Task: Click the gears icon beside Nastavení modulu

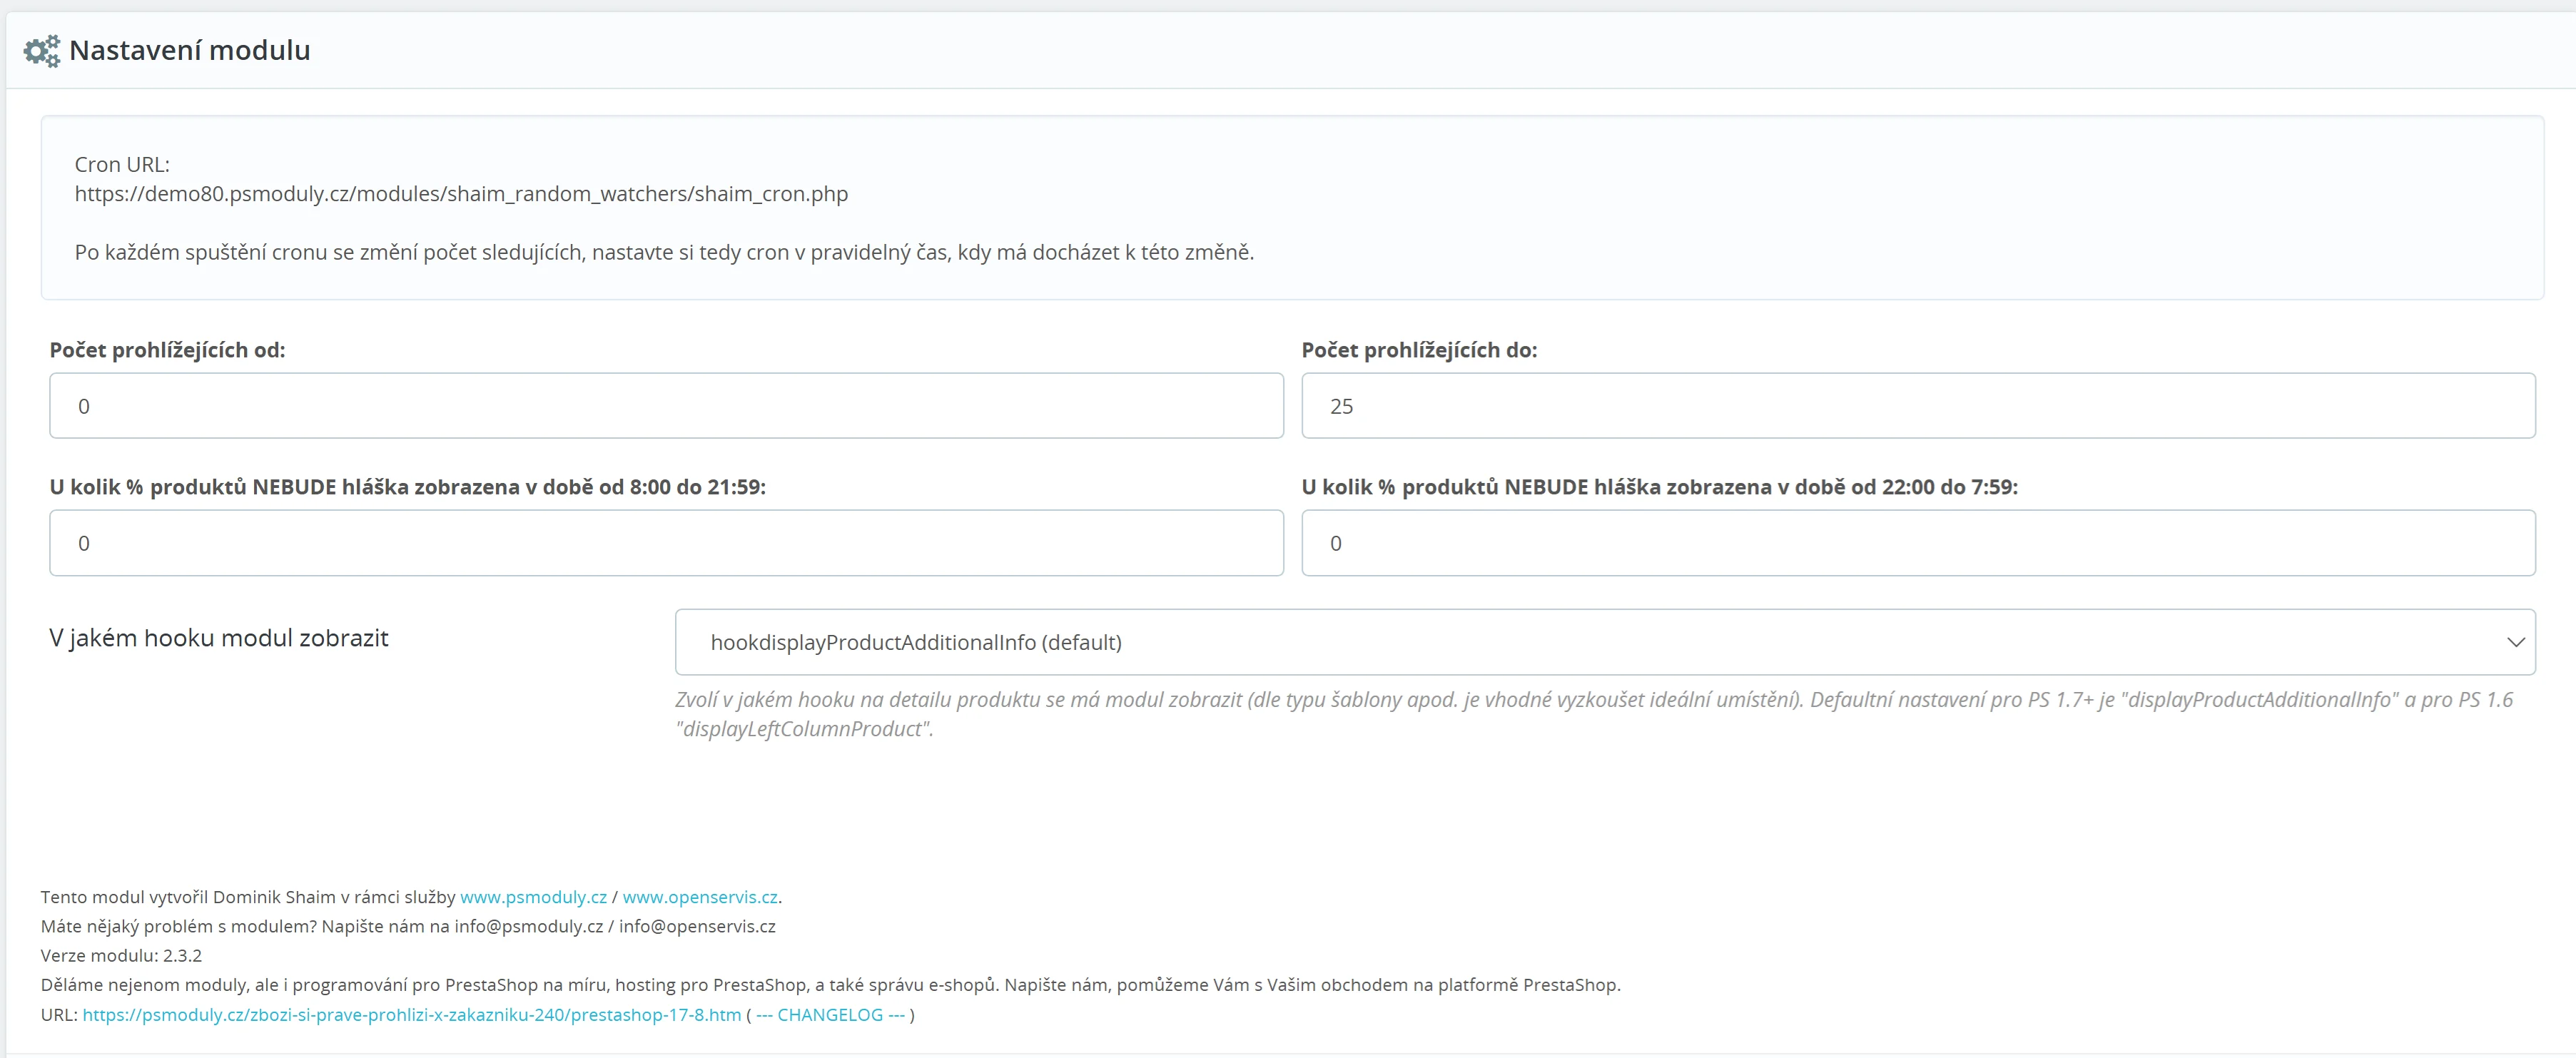Action: [x=41, y=51]
